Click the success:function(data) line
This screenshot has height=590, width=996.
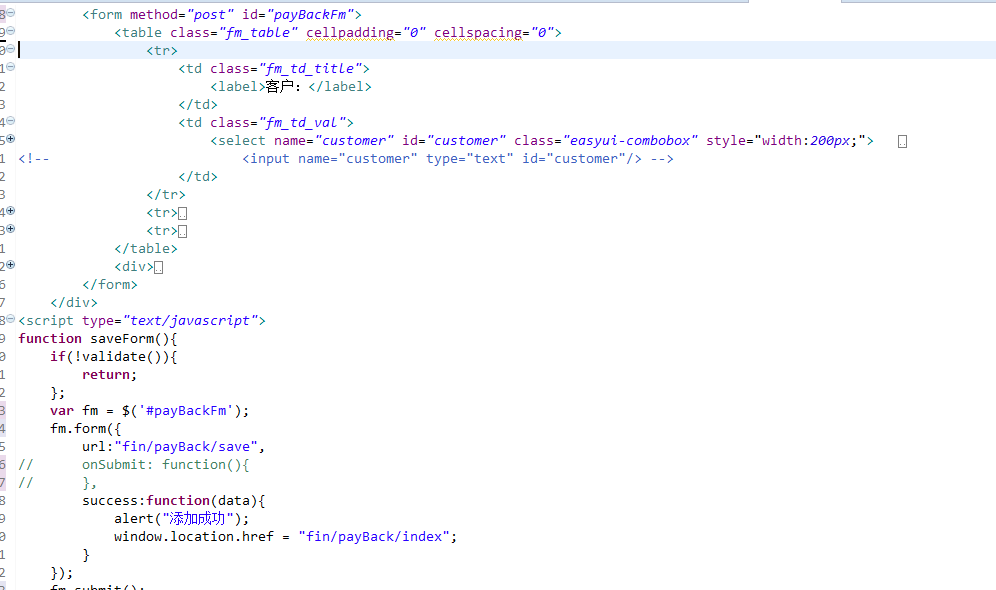pyautogui.click(x=173, y=501)
